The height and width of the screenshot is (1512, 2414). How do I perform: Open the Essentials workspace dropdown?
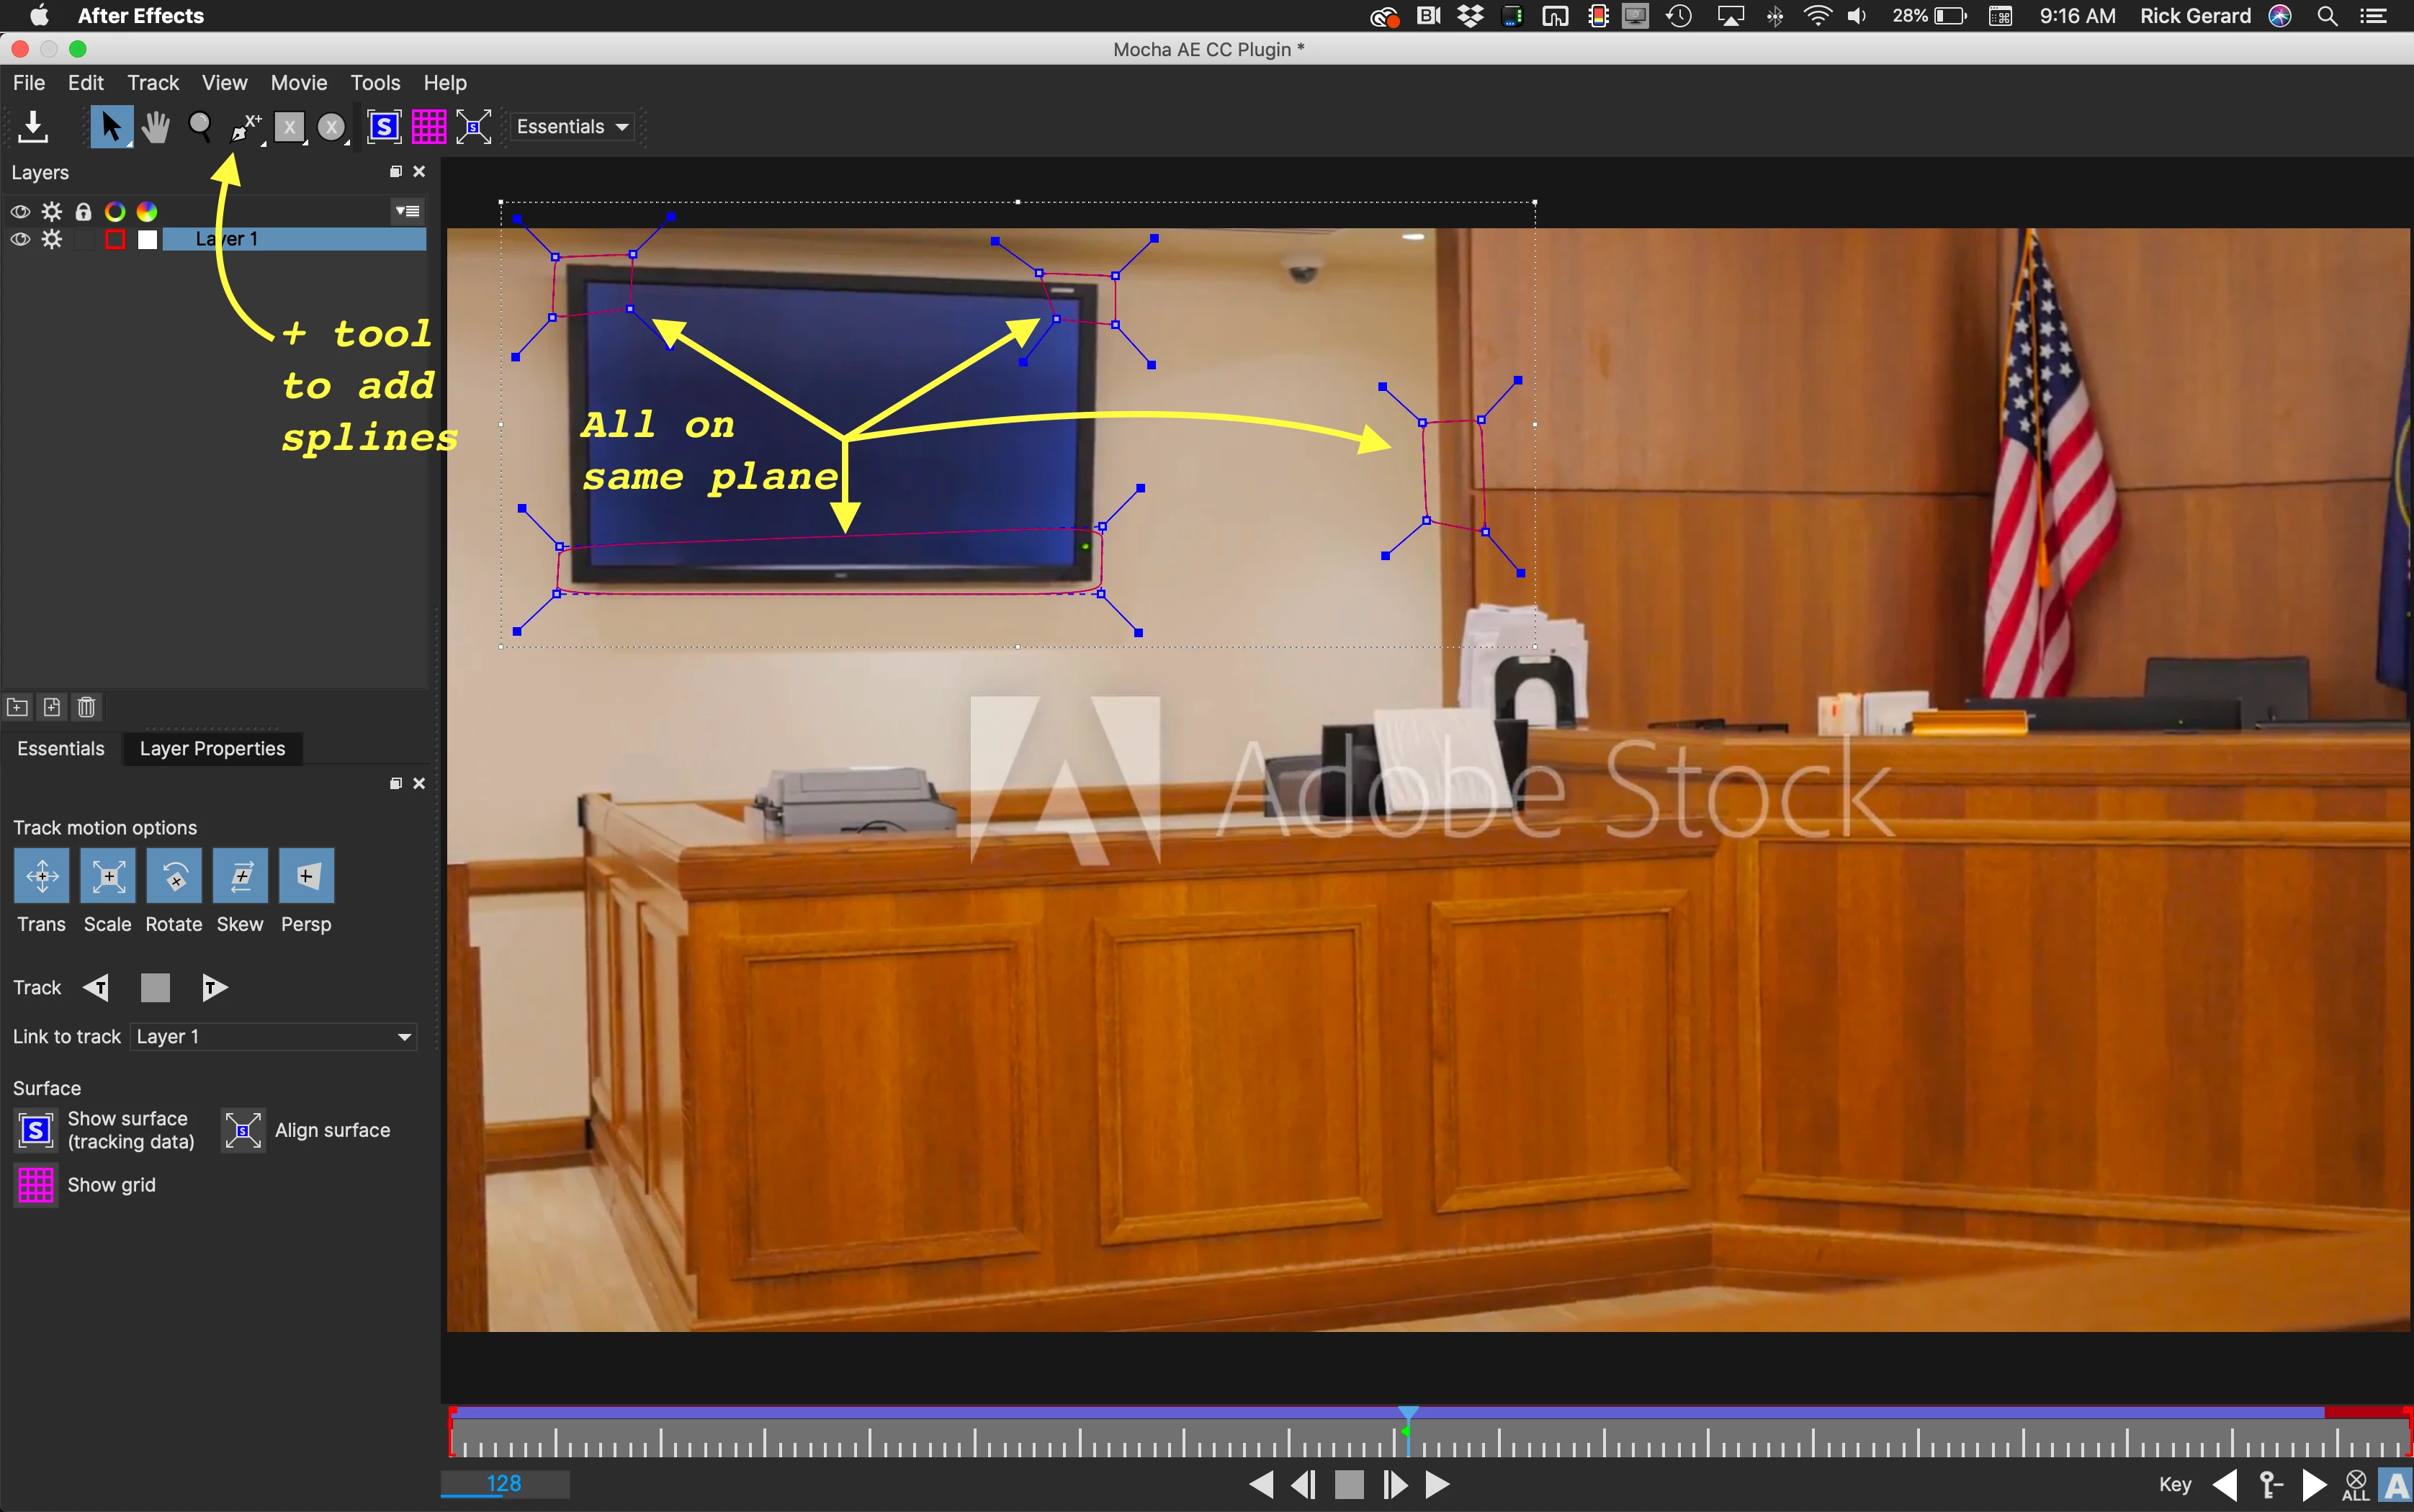pos(572,127)
